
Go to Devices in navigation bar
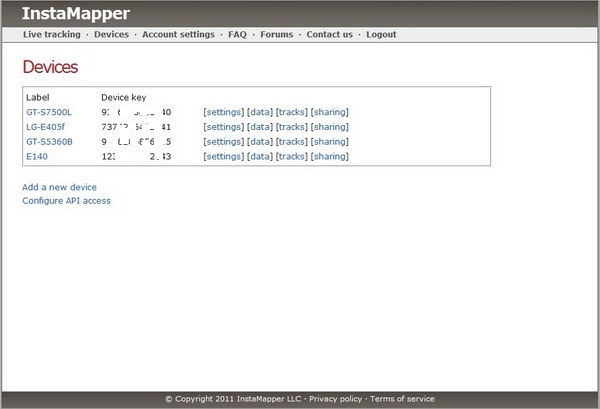coord(111,34)
